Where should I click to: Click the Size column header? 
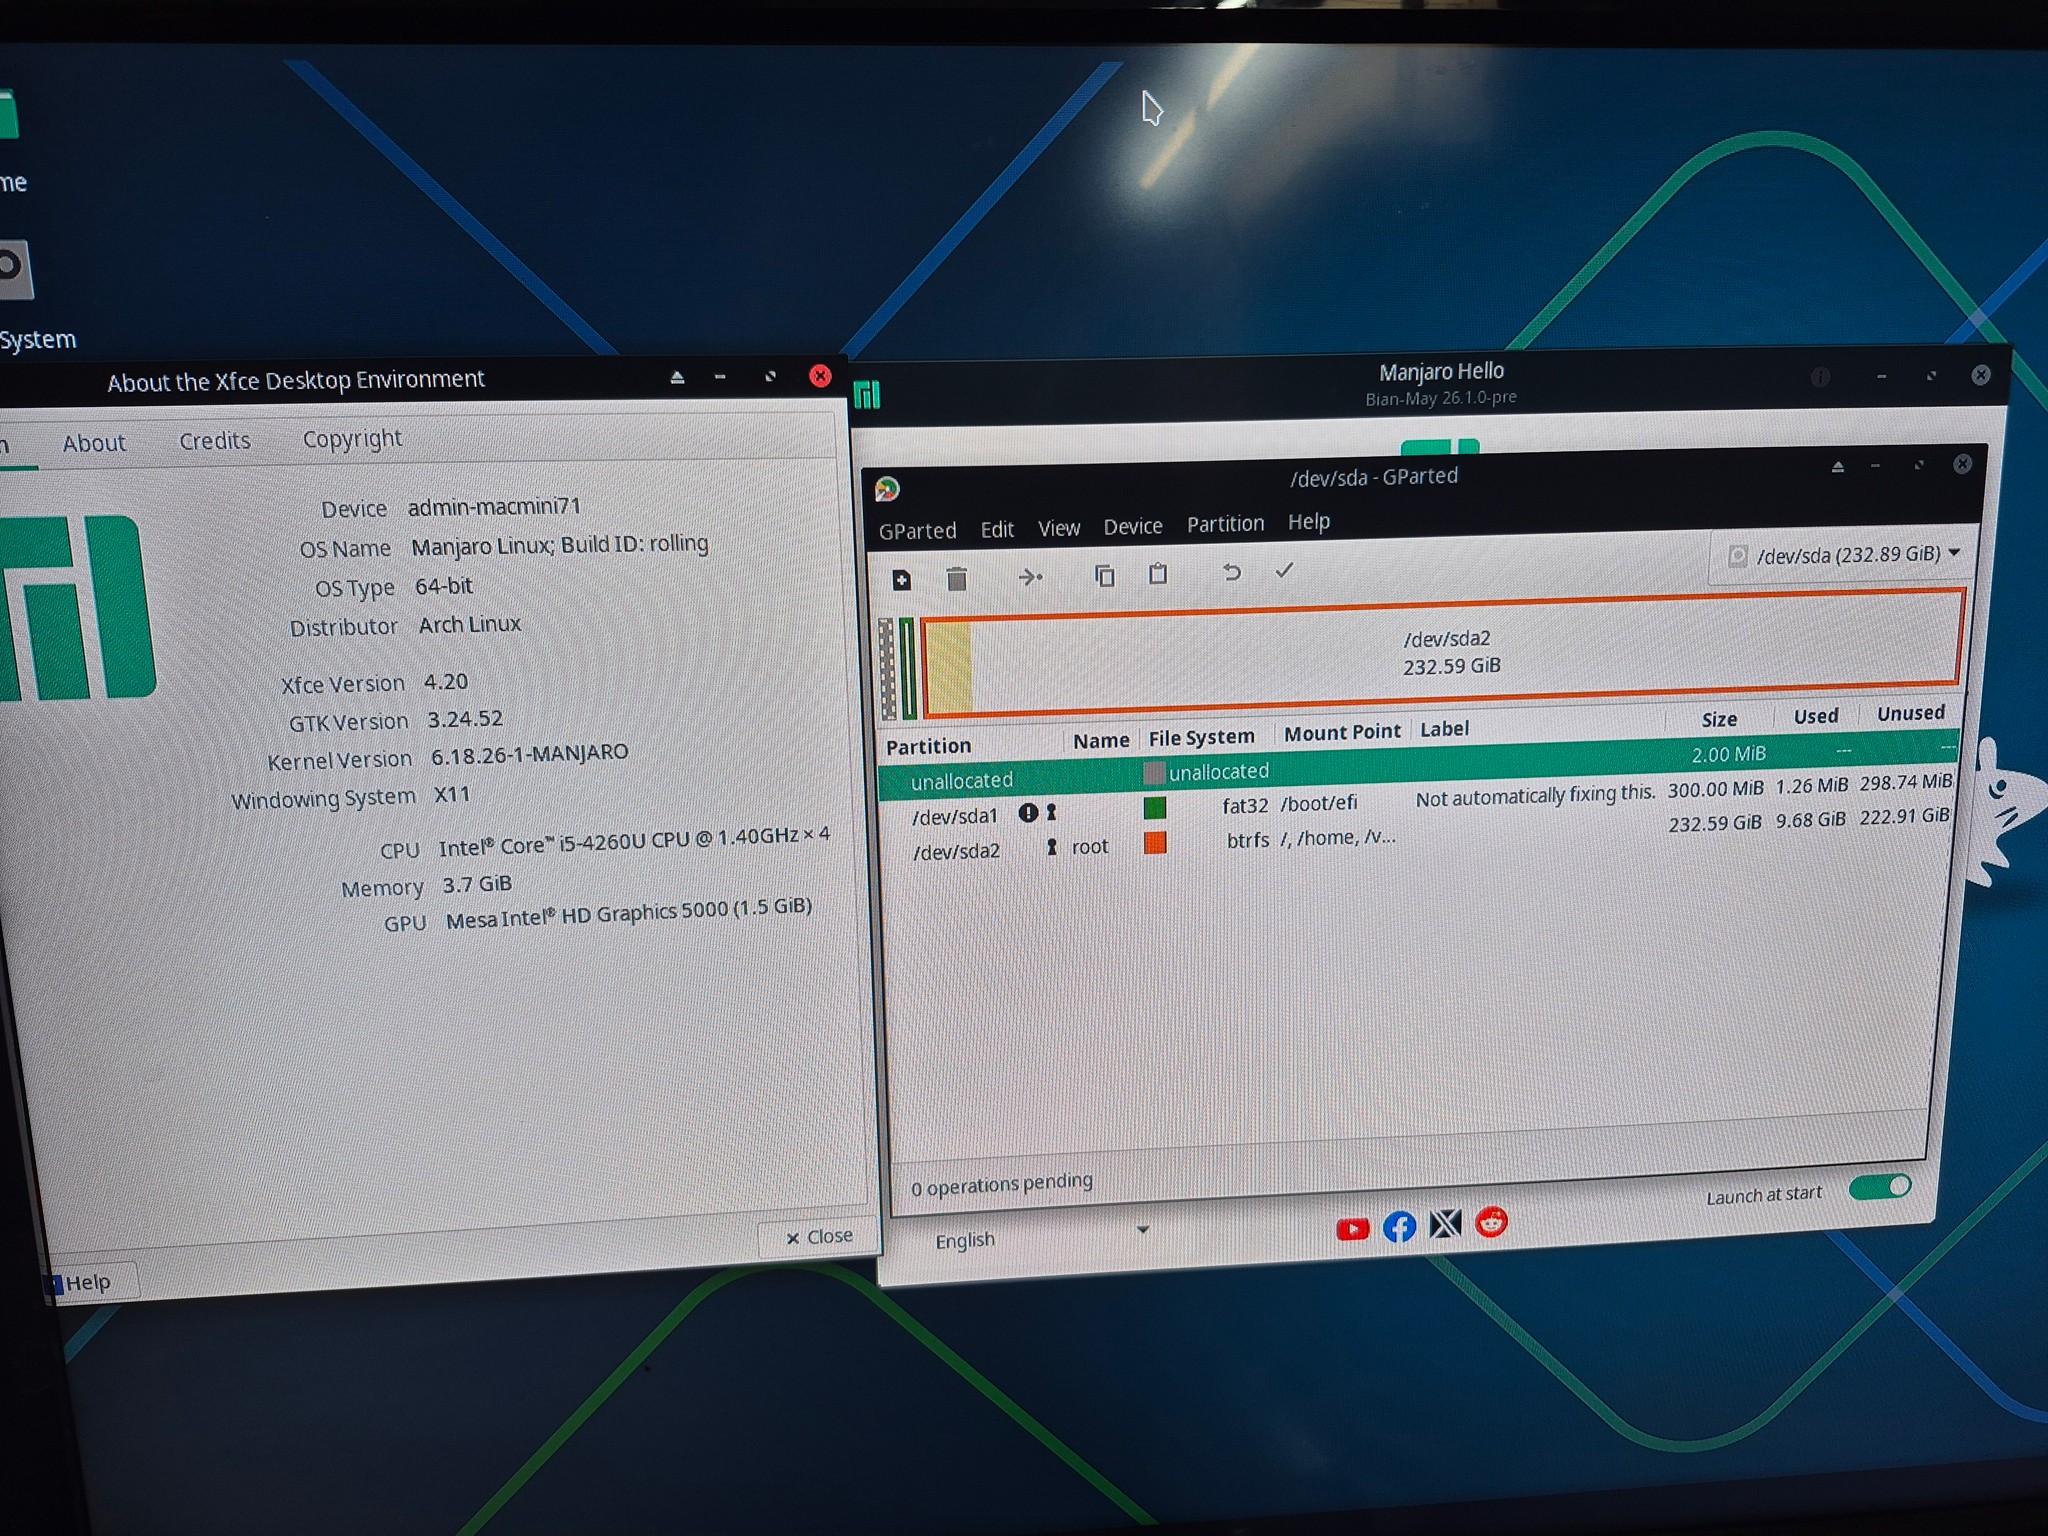point(1719,719)
